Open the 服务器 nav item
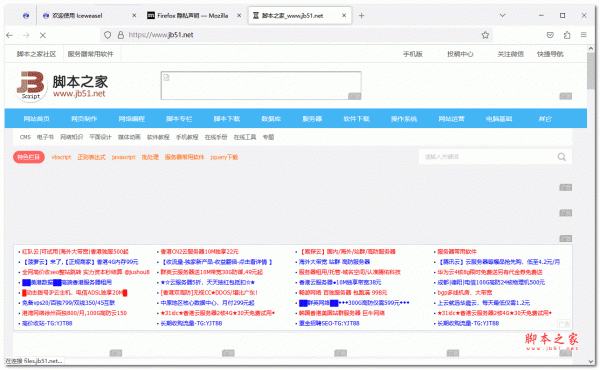The width and height of the screenshot is (600, 370). coord(312,119)
